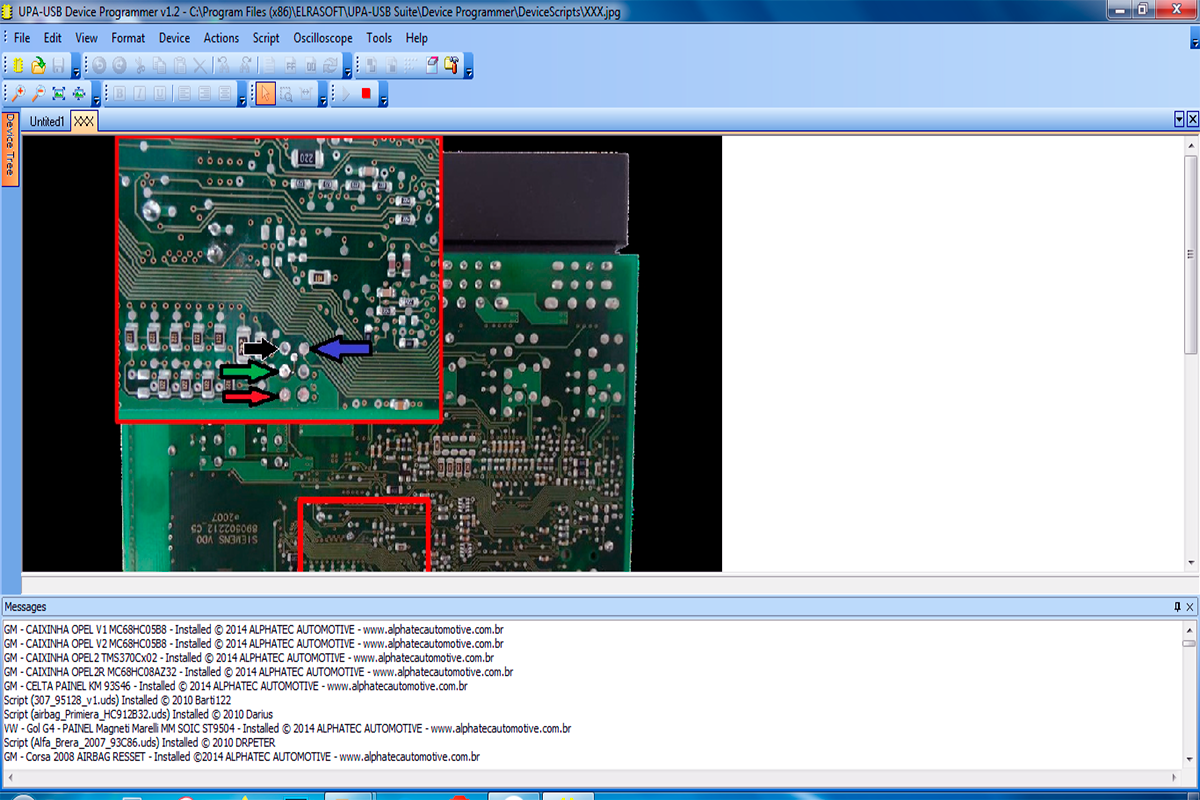The width and height of the screenshot is (1200, 800).
Task: Click the red stop icon
Action: tap(367, 92)
